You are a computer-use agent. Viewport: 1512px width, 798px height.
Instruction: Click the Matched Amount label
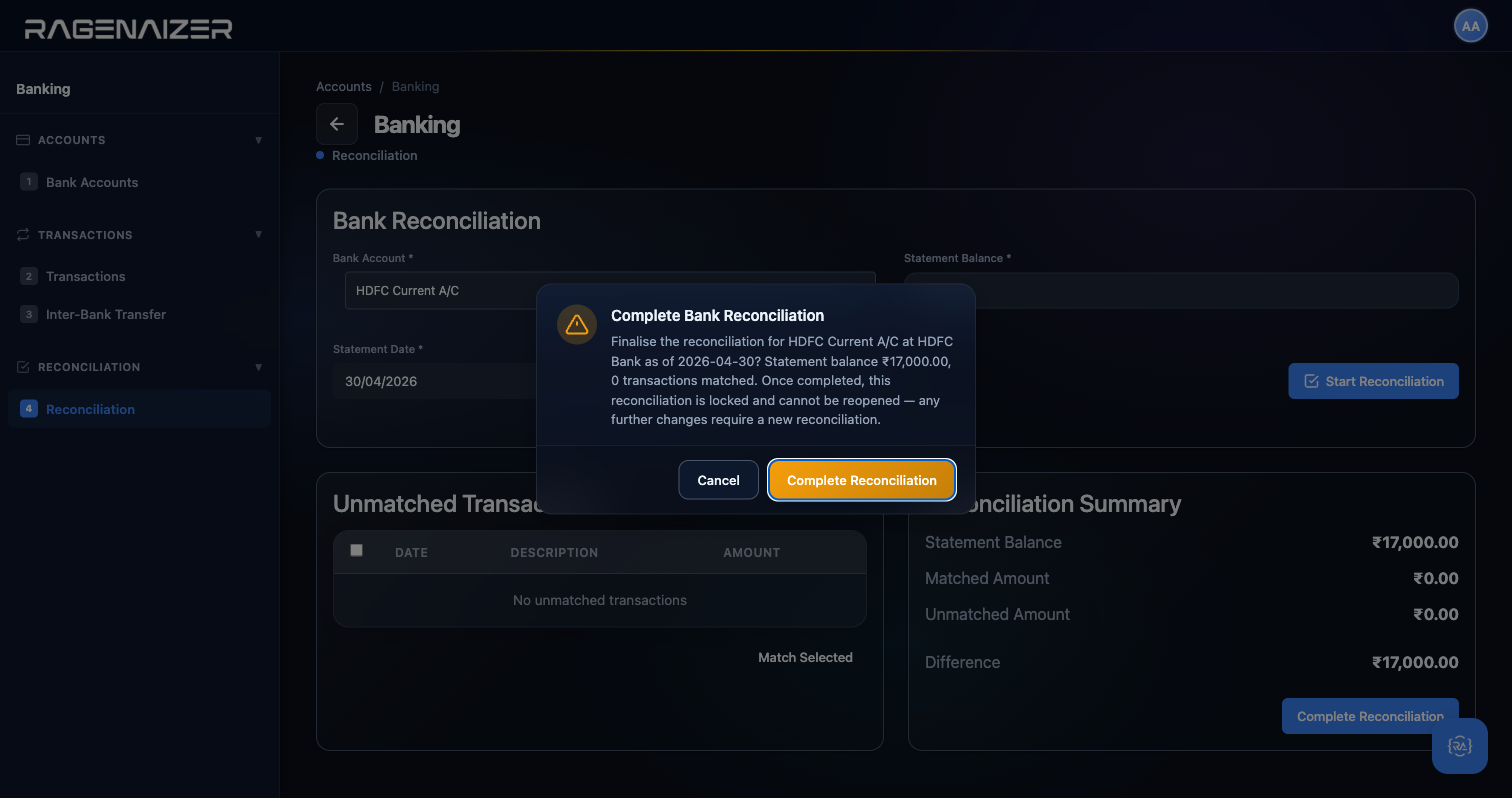click(987, 578)
